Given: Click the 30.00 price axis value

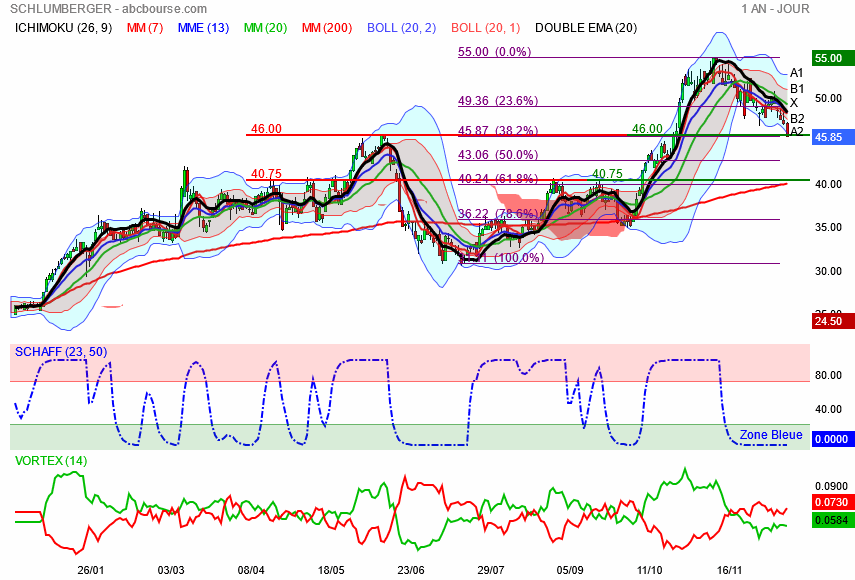Looking at the screenshot, I should click(828, 271).
